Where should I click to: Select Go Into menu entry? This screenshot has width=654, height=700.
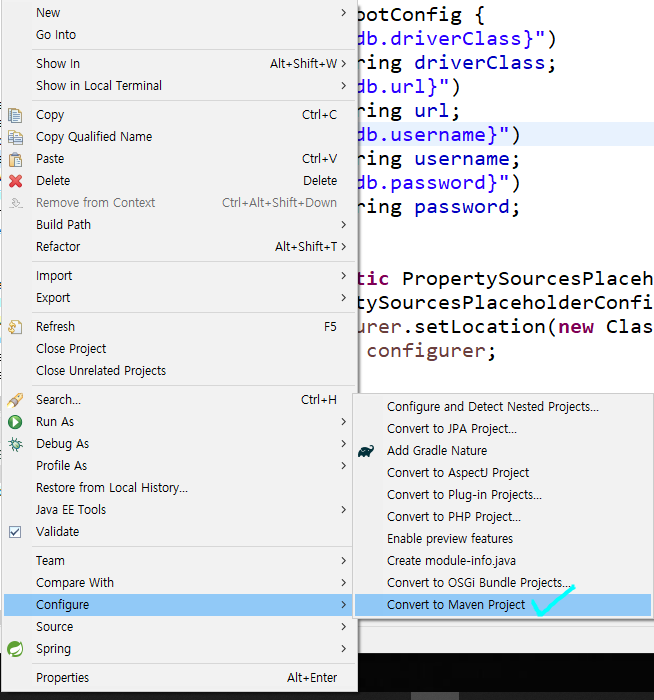(x=179, y=35)
